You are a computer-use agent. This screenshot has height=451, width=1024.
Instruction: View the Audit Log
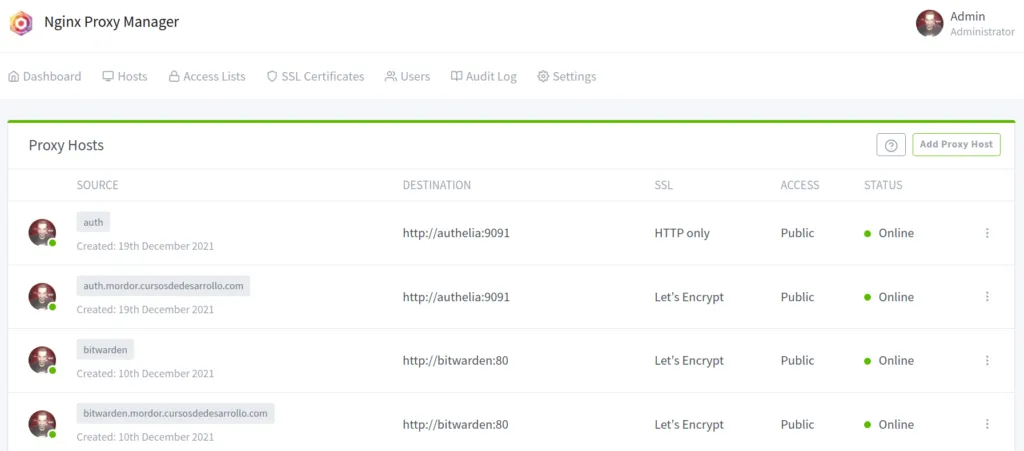click(483, 76)
